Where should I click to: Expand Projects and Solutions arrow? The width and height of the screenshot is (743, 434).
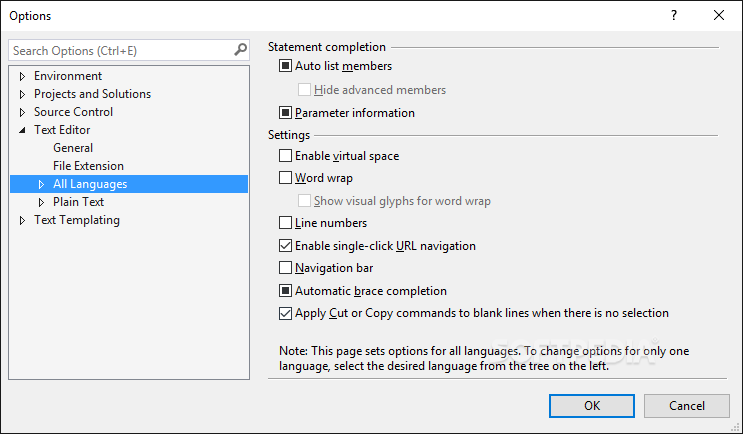22,94
